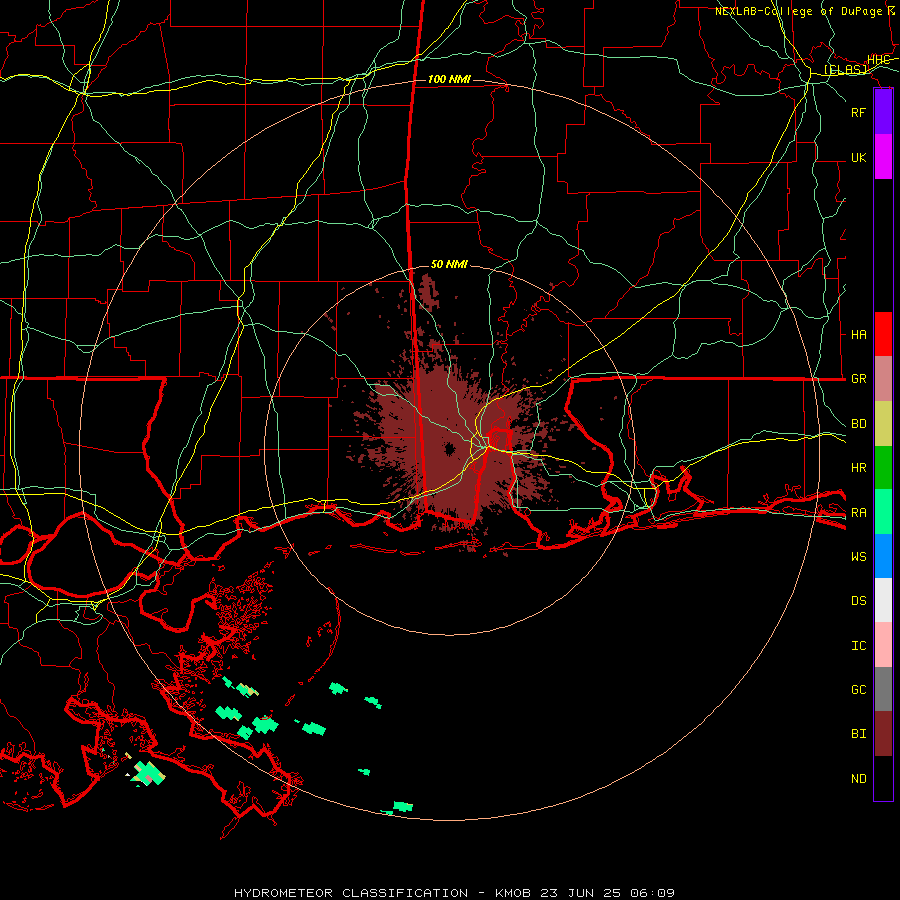The height and width of the screenshot is (900, 900).
Task: Click the magenta UK color swatch
Action: tap(883, 156)
